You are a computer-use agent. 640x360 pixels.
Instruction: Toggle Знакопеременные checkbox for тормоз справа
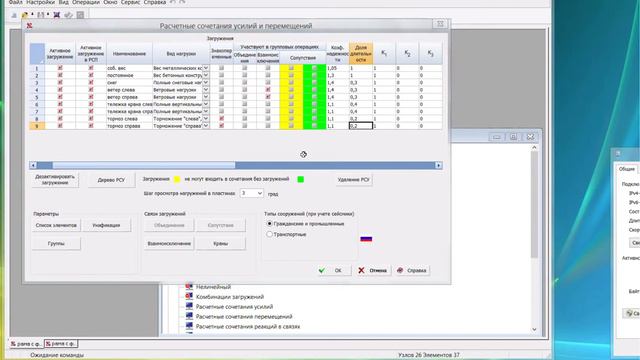[x=221, y=126]
